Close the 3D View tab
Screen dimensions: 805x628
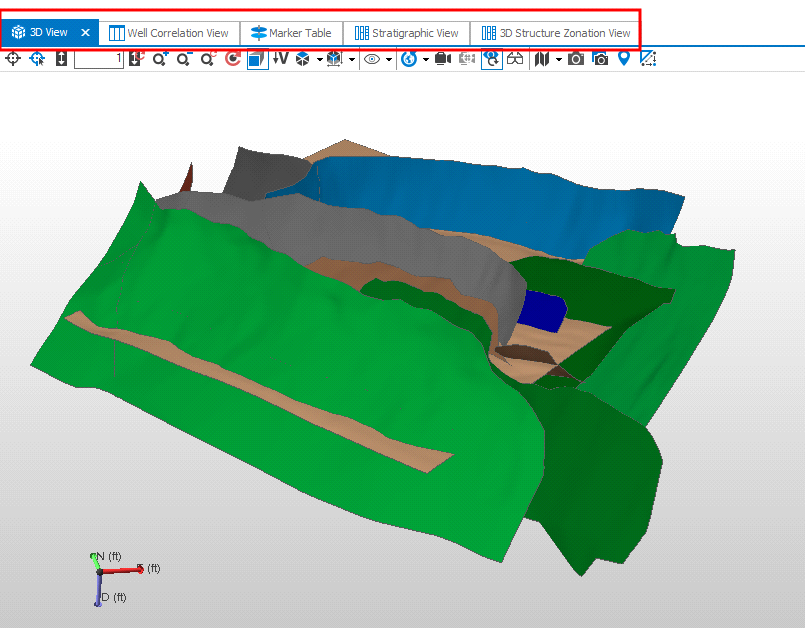(x=85, y=33)
